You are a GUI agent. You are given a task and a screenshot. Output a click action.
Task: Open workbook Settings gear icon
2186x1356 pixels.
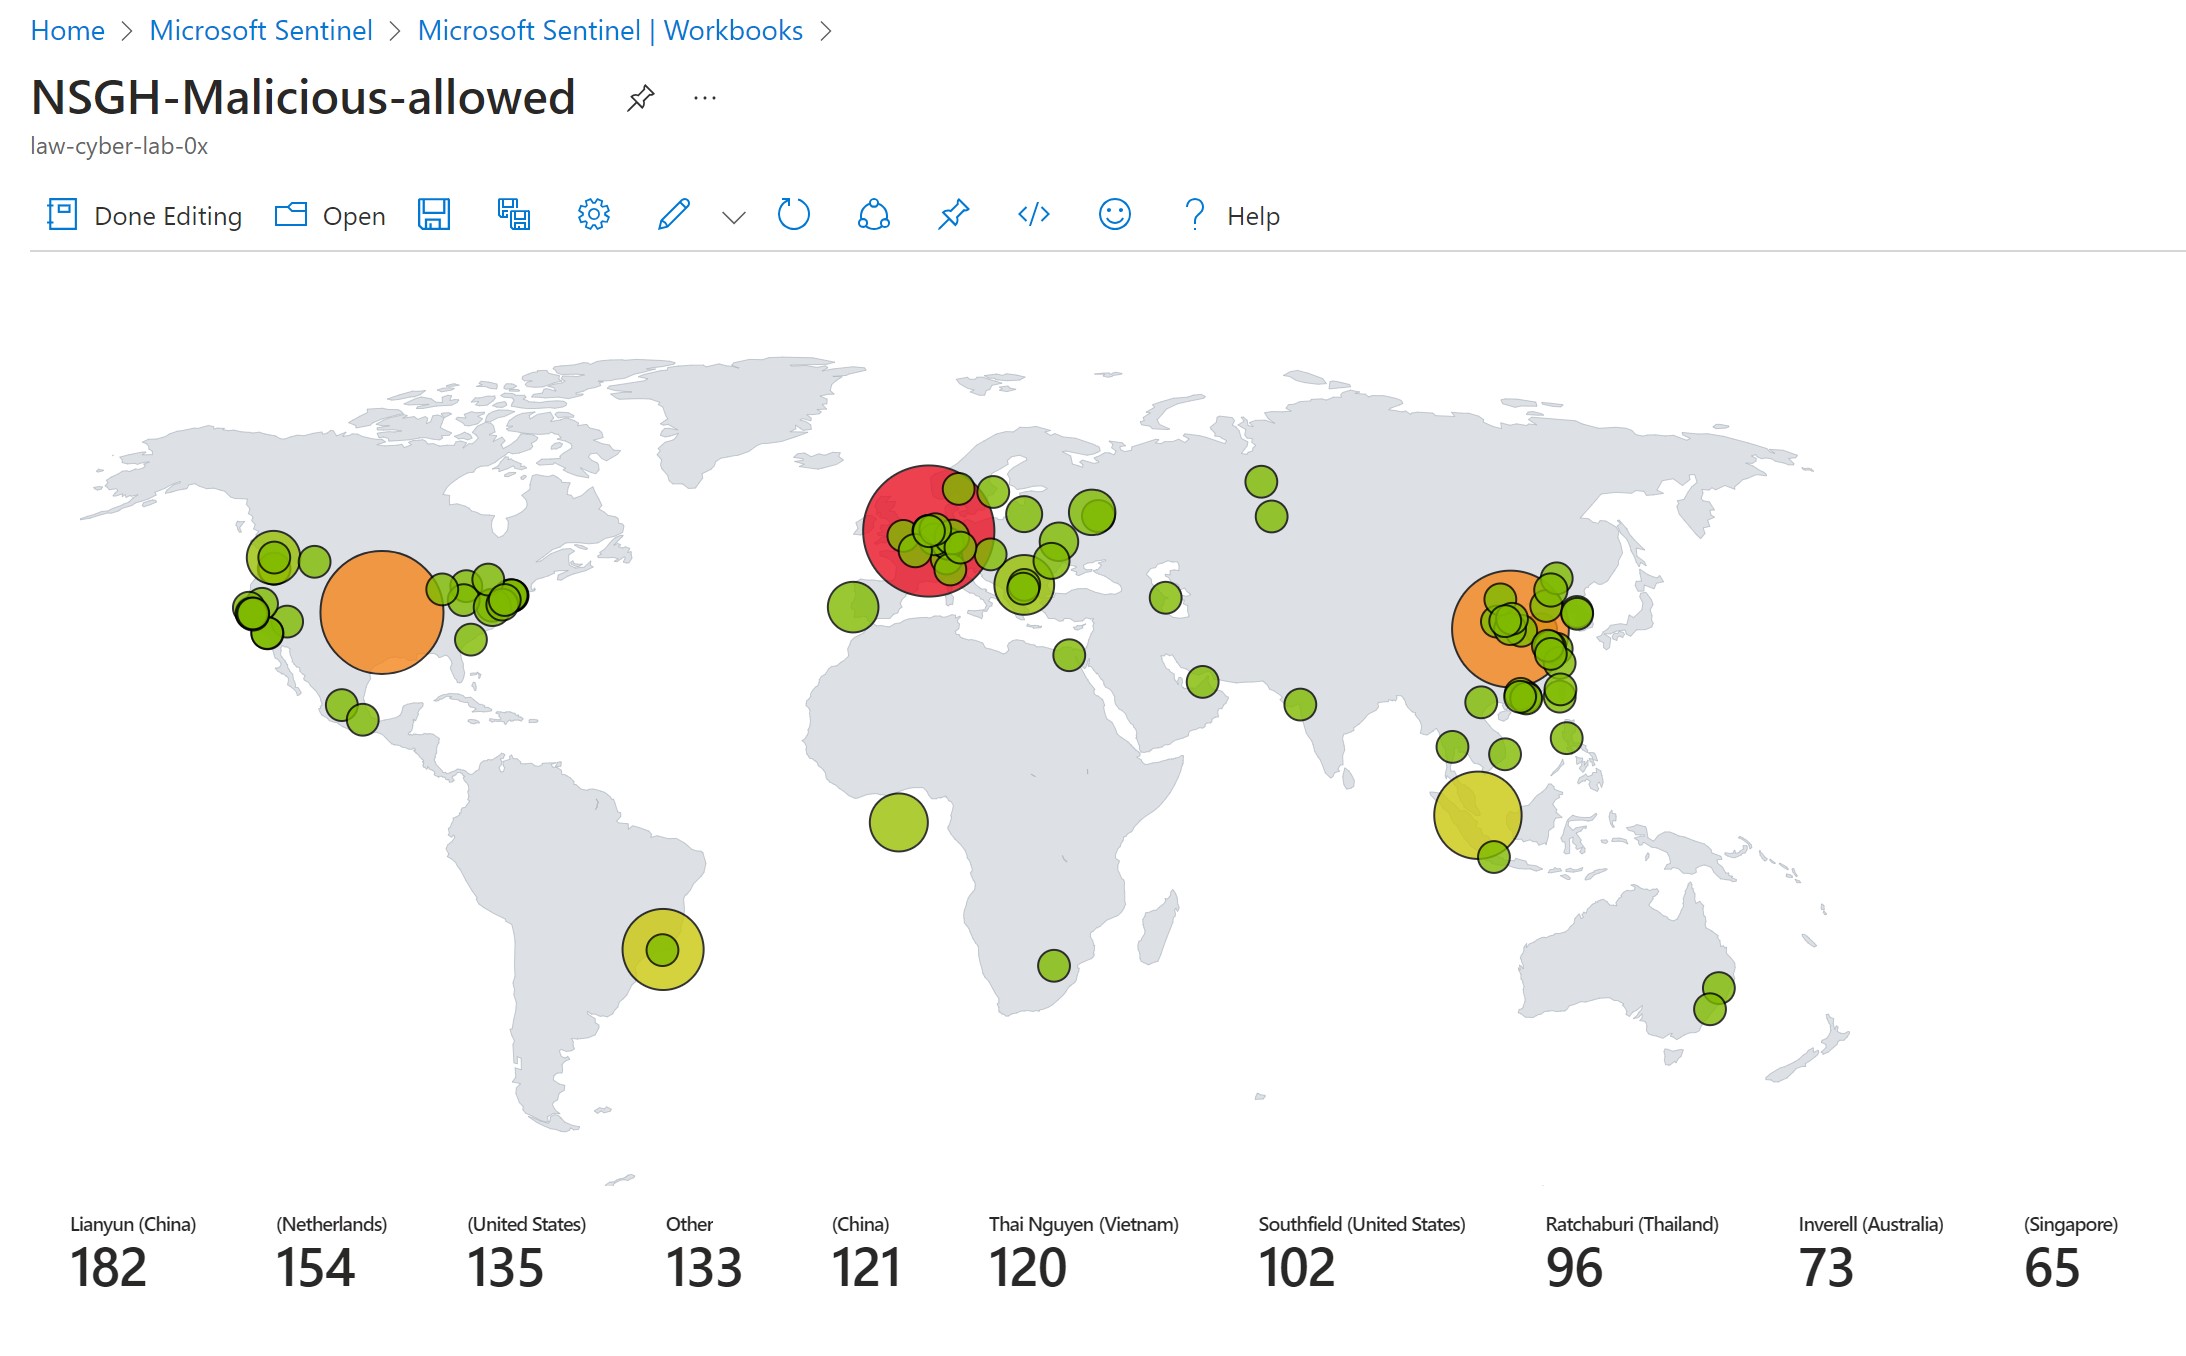[x=593, y=215]
